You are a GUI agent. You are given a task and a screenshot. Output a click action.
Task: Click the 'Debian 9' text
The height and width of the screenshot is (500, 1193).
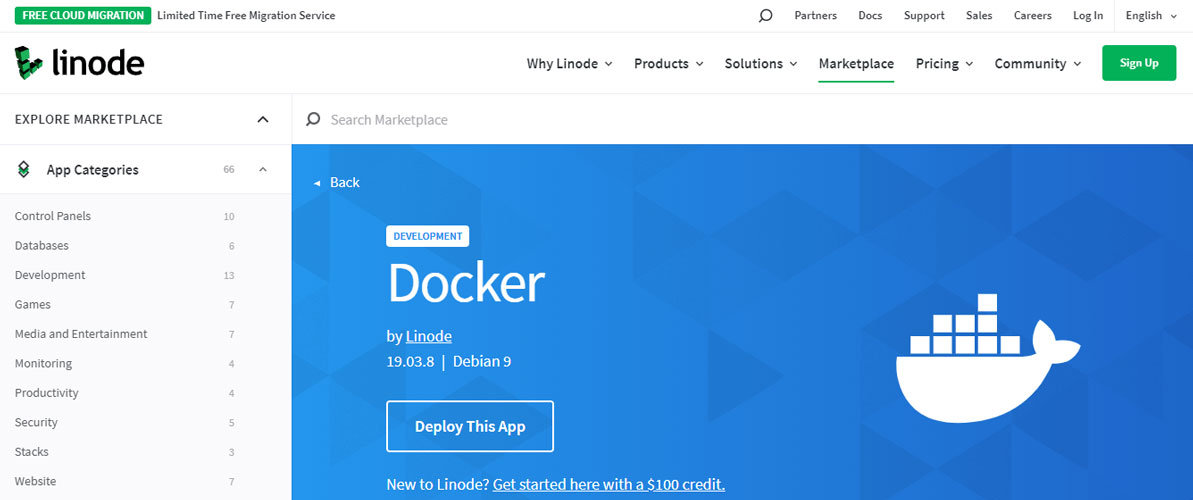[482, 361]
